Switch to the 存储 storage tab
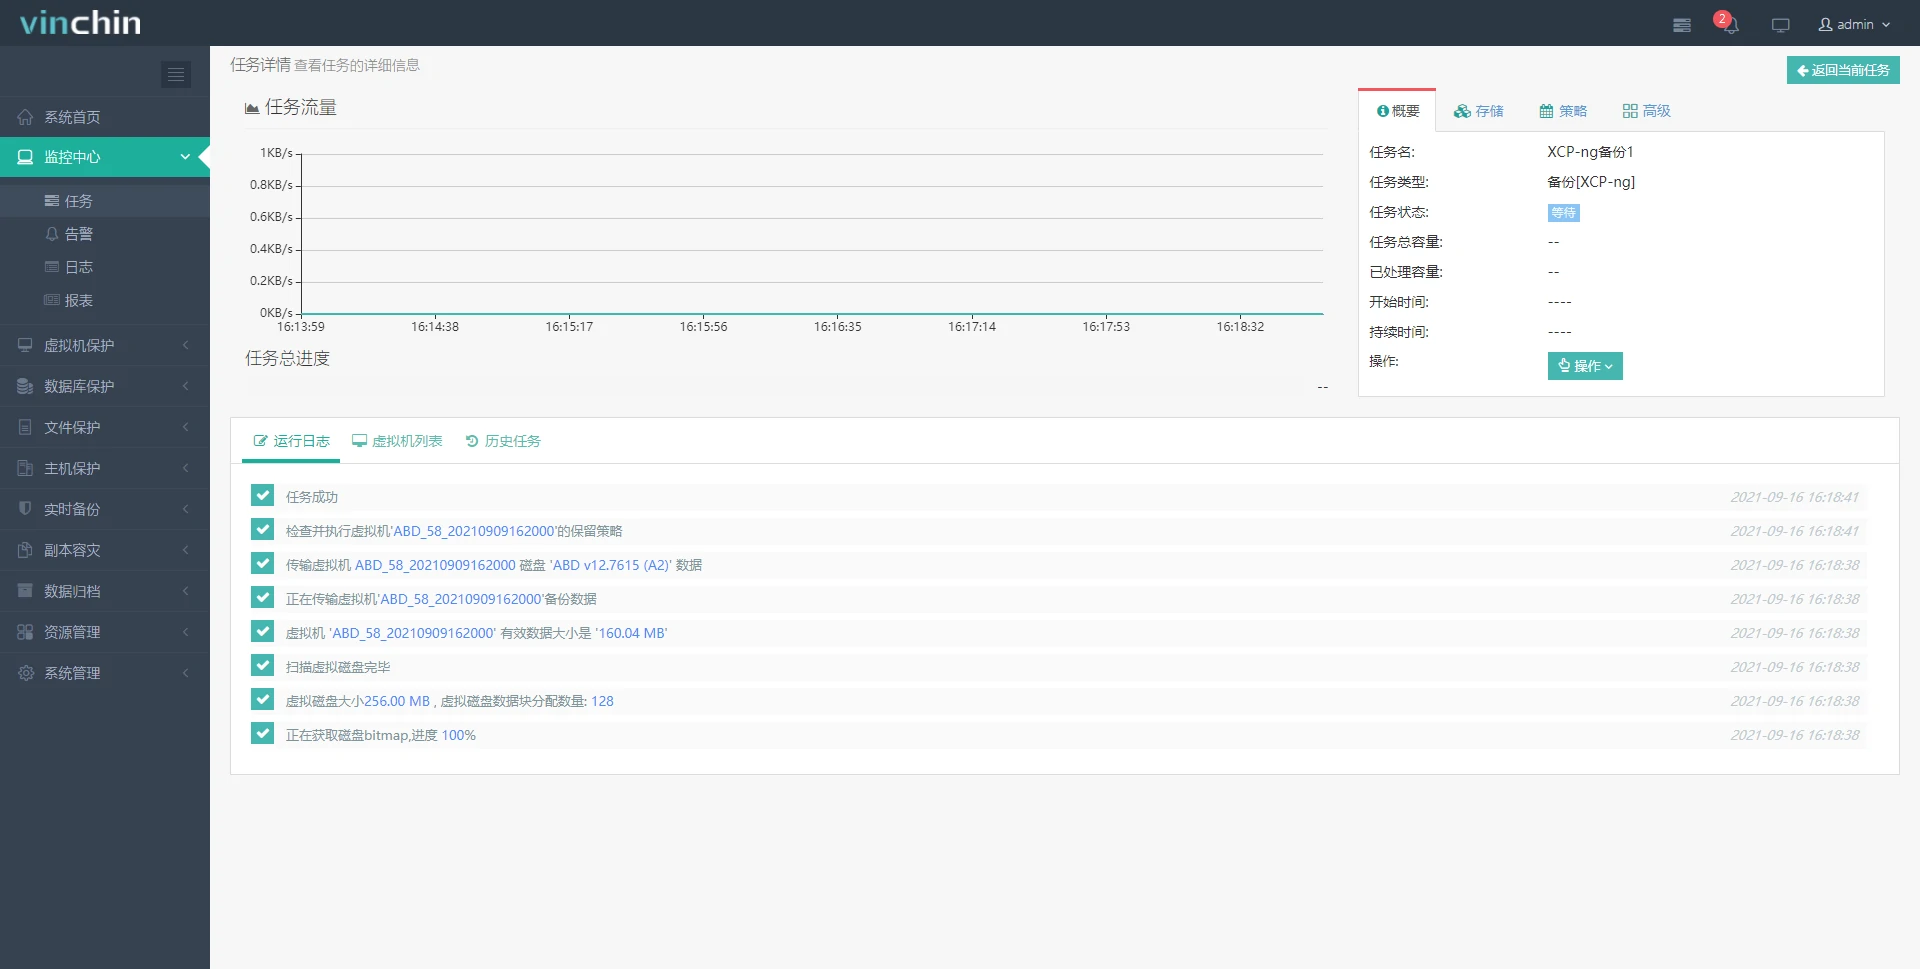This screenshot has height=969, width=1920. 1479,111
